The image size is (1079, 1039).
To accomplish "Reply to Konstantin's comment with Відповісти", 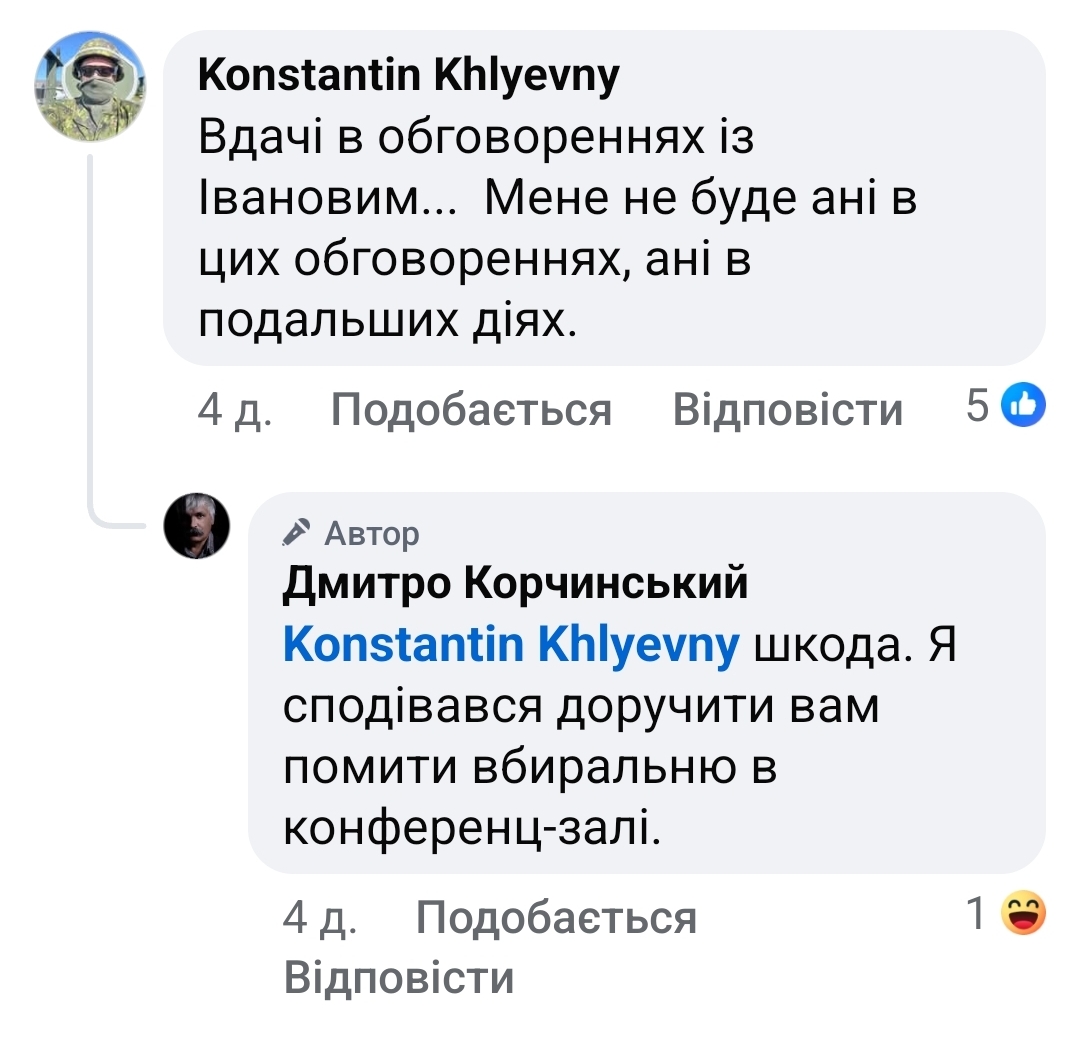I will point(787,410).
